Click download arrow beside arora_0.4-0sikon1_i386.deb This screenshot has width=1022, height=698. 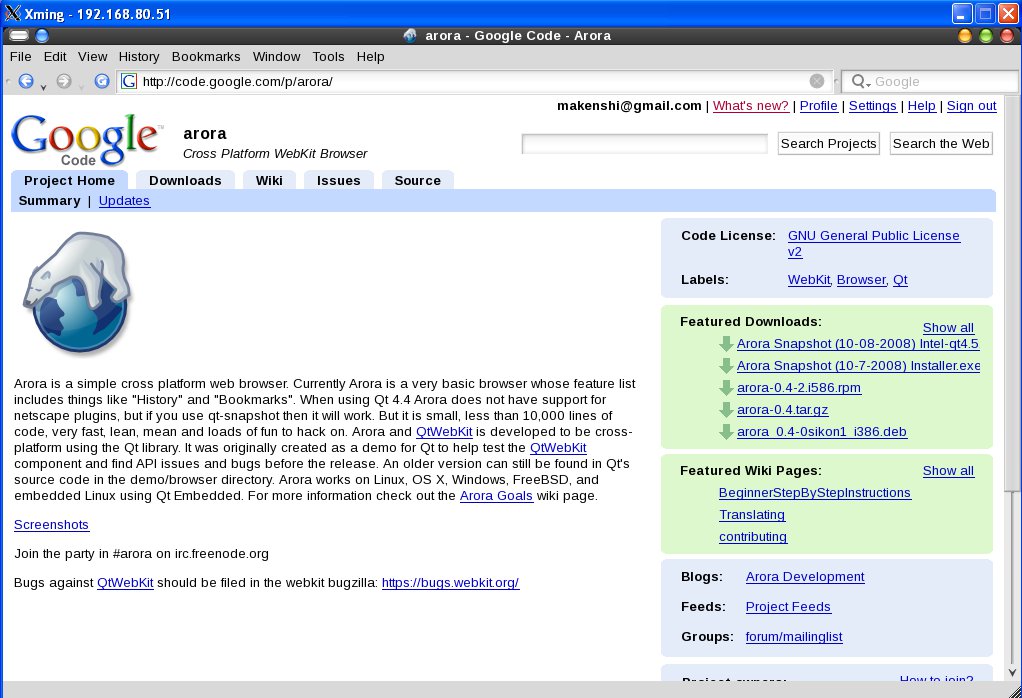tap(726, 431)
